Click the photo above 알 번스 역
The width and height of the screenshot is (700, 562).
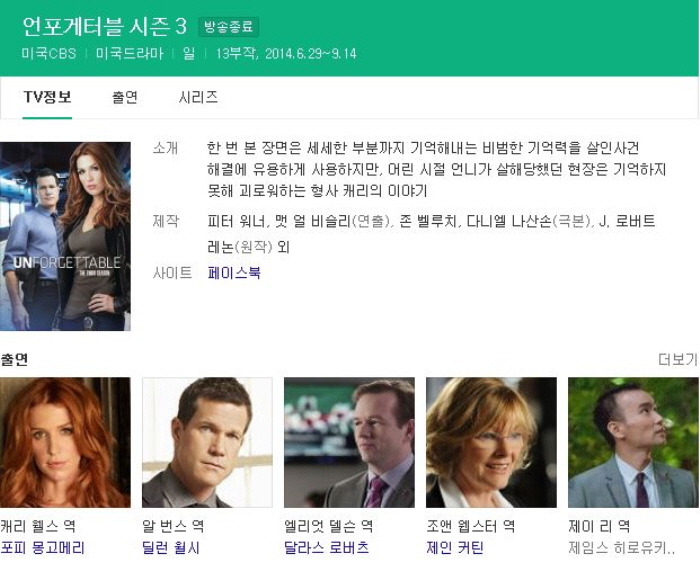pos(207,442)
